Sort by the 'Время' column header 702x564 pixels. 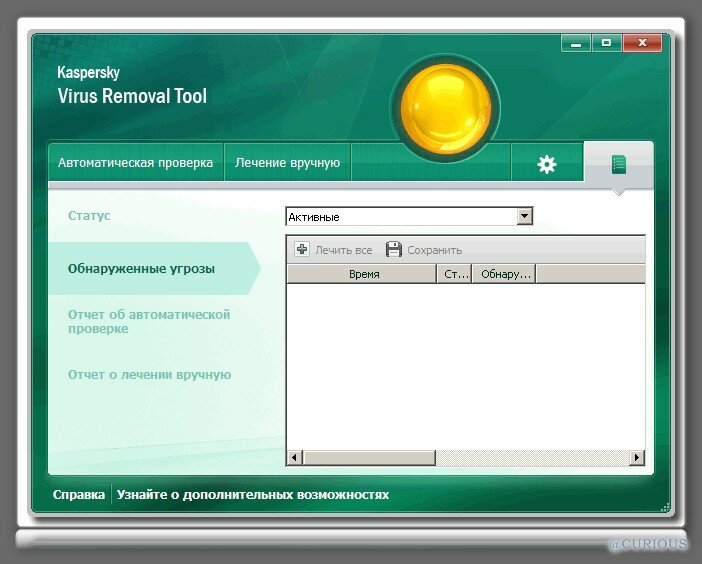(362, 274)
